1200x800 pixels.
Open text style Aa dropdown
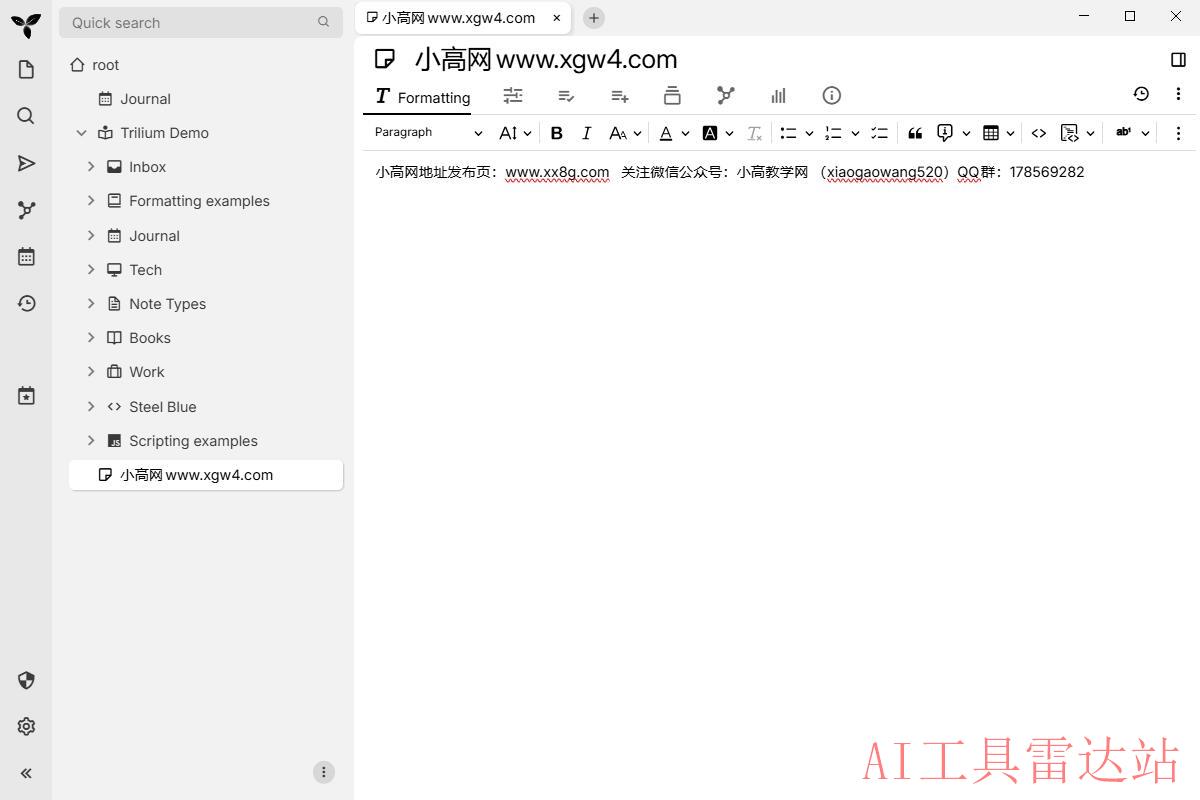click(x=625, y=133)
